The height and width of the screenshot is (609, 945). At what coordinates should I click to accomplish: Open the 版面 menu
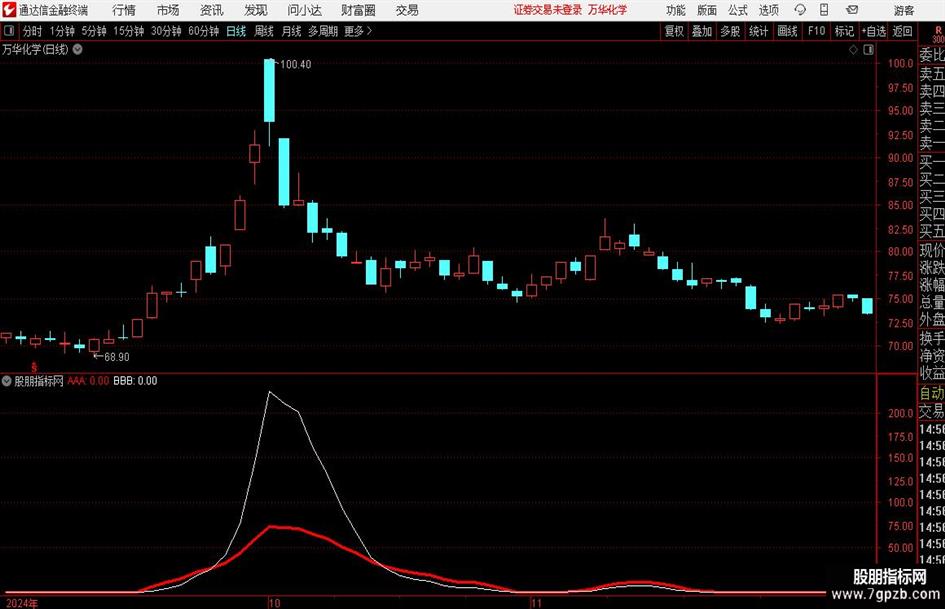click(x=707, y=10)
